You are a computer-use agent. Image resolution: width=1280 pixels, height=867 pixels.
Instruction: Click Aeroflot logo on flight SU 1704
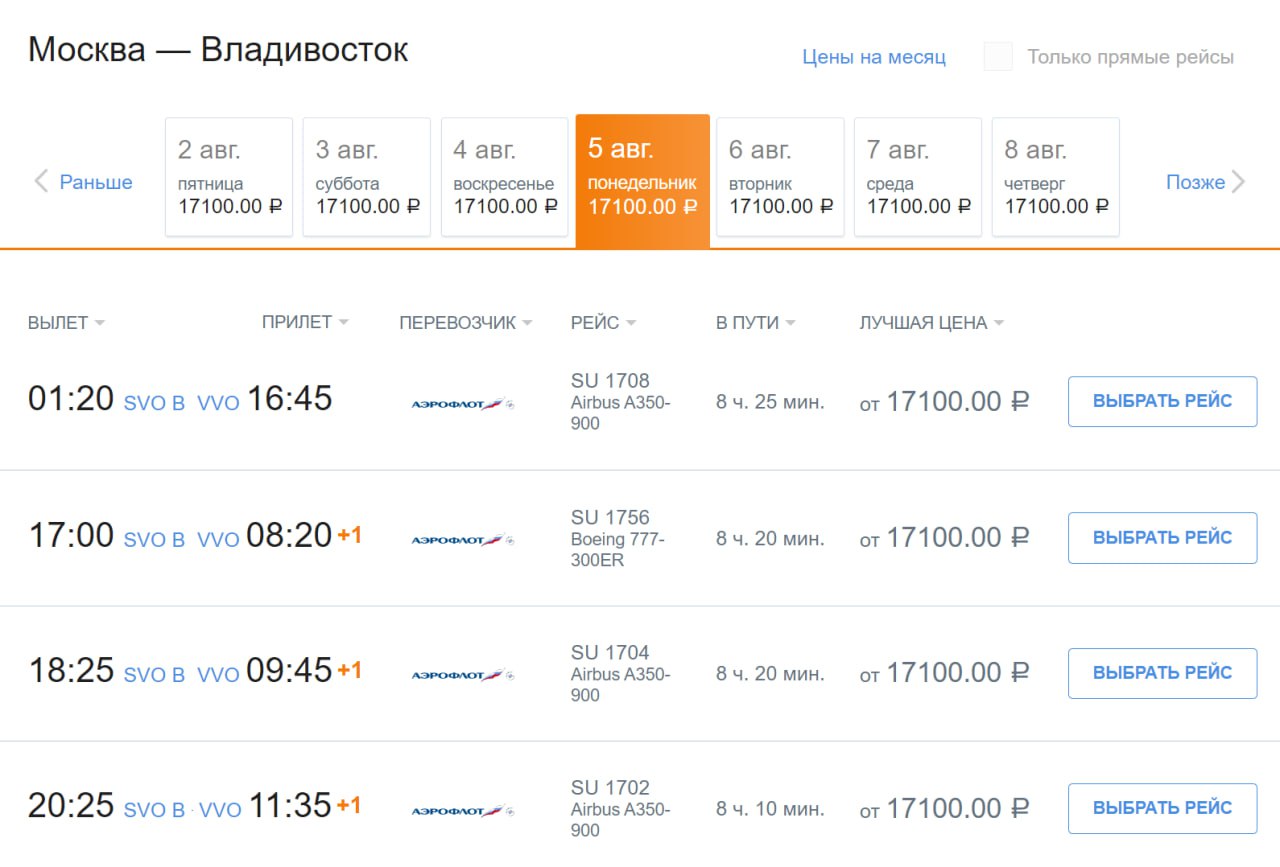pos(463,675)
